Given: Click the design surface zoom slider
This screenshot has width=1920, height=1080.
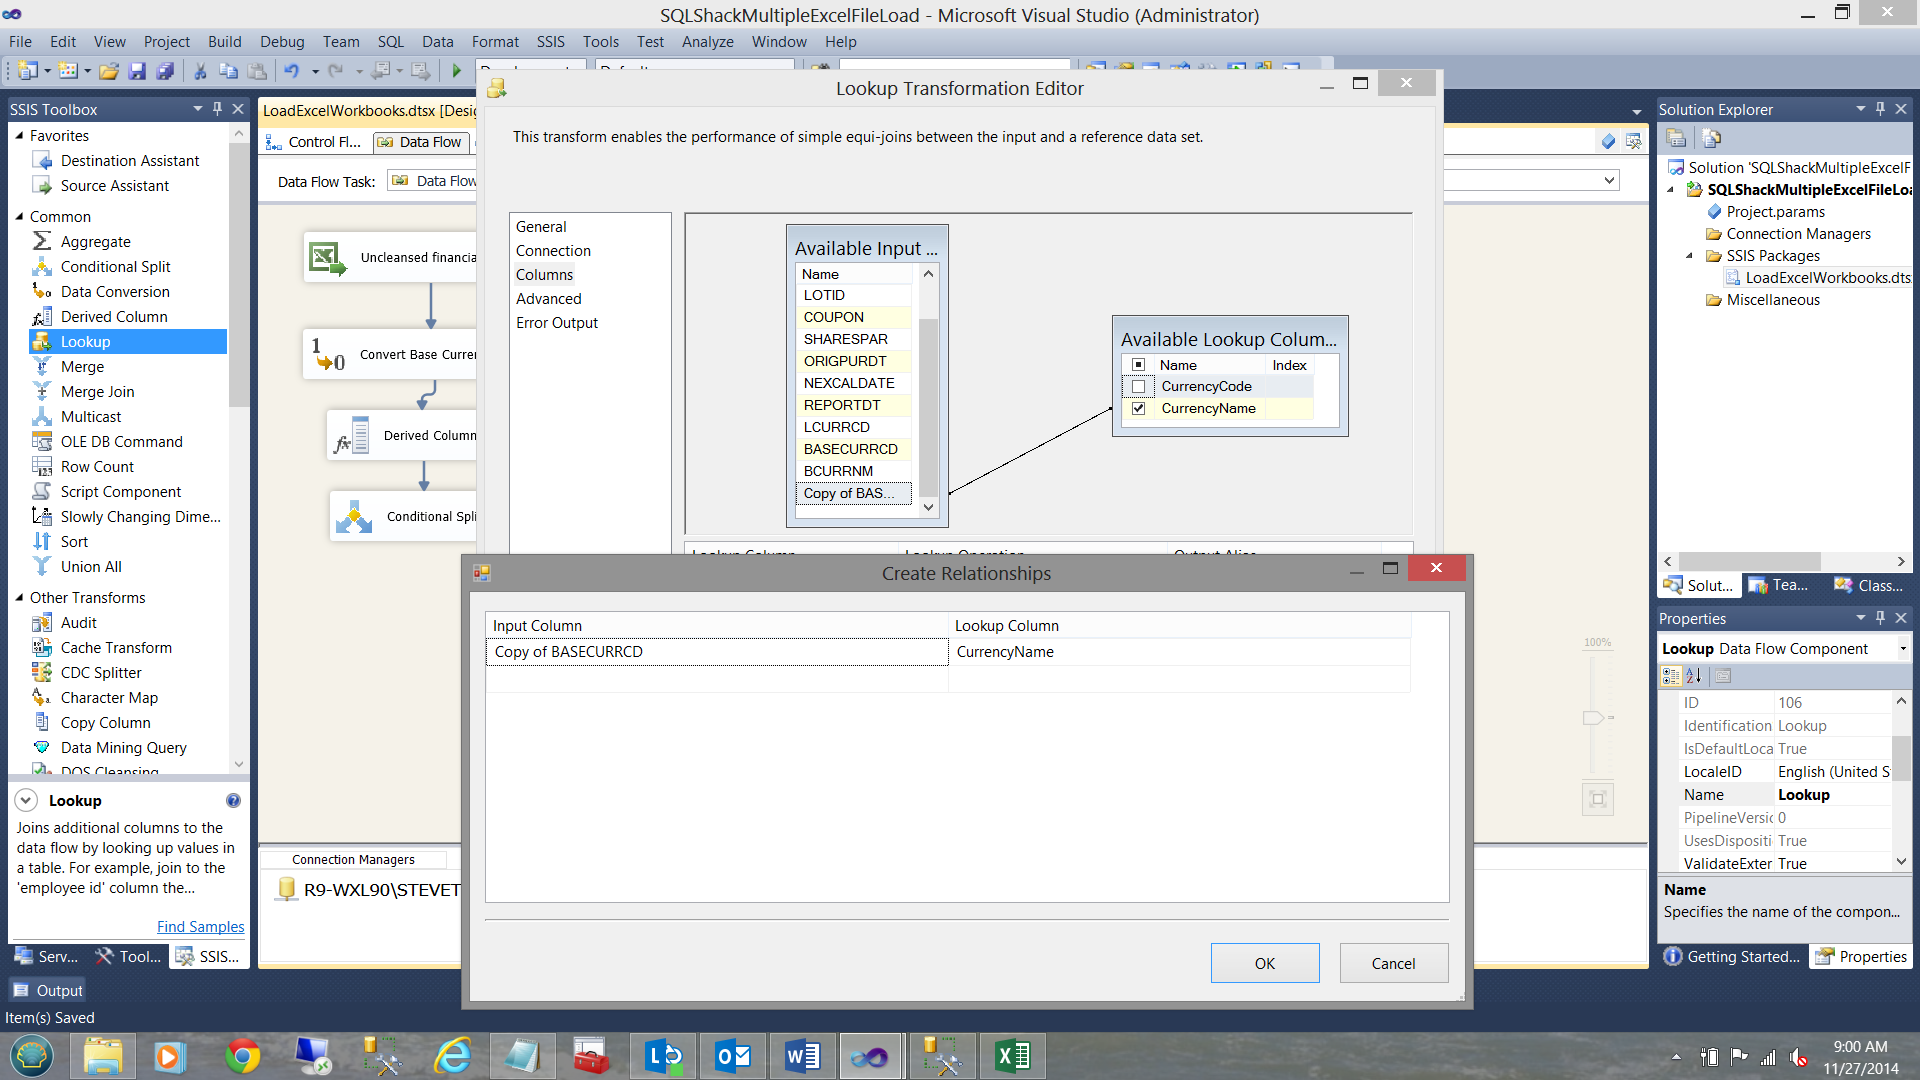Looking at the screenshot, I should pyautogui.click(x=1593, y=718).
